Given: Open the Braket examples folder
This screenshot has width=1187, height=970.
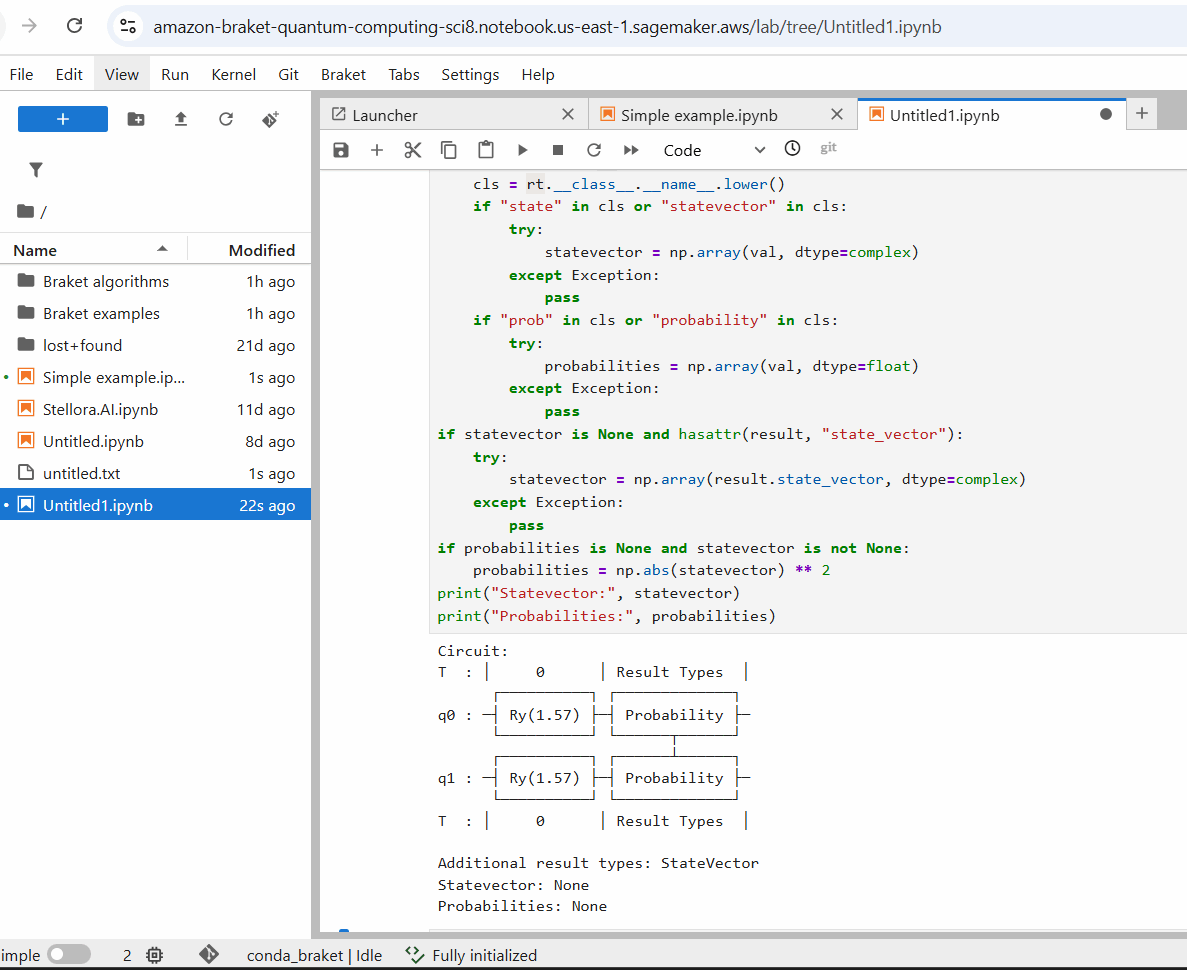Looking at the screenshot, I should coord(101,314).
